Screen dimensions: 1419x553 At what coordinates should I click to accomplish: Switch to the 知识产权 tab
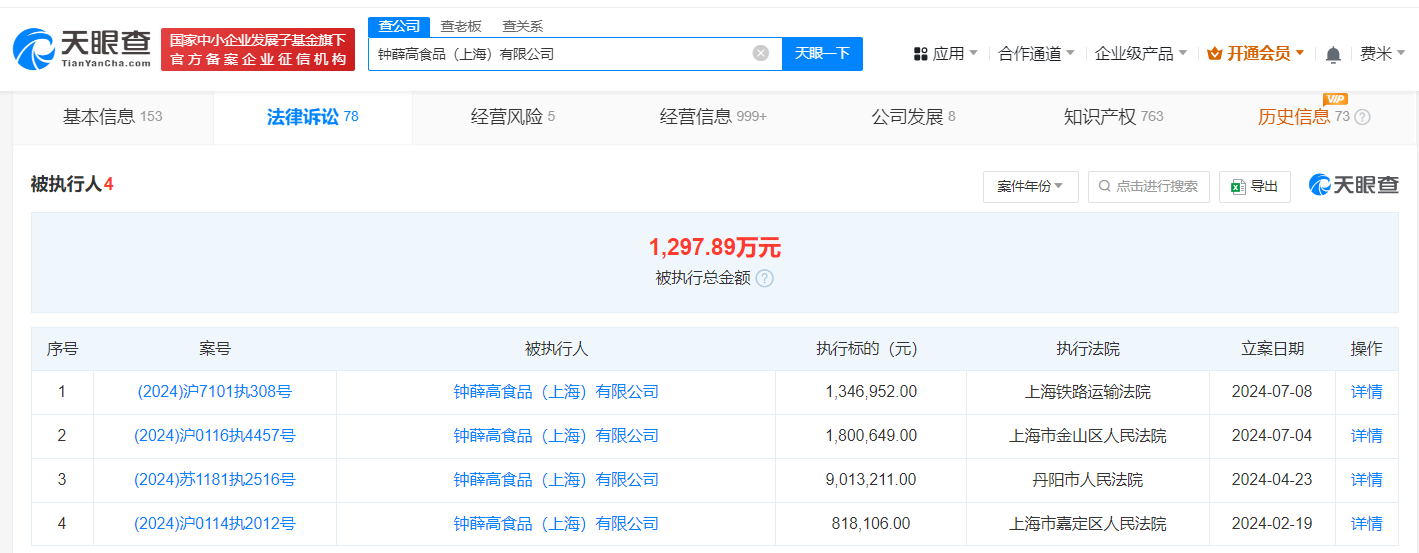[1113, 117]
